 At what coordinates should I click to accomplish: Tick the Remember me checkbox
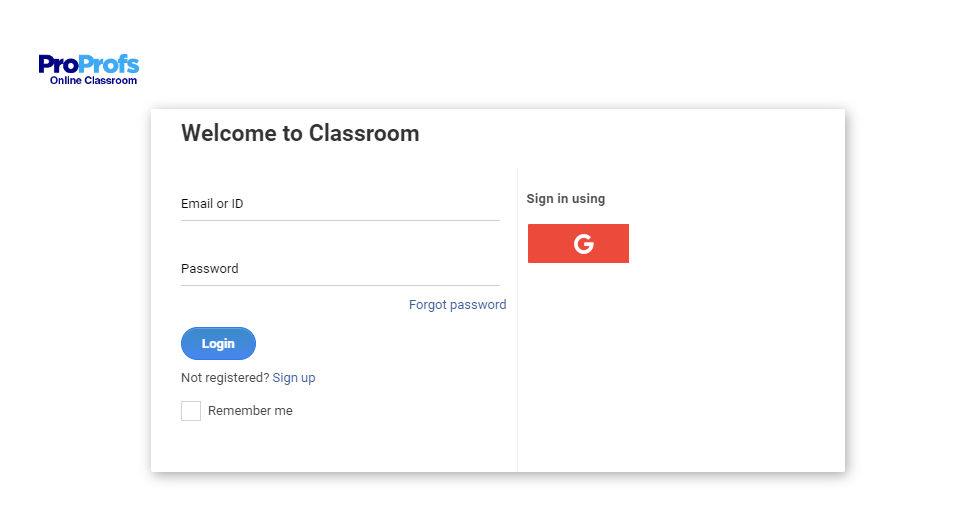[191, 411]
